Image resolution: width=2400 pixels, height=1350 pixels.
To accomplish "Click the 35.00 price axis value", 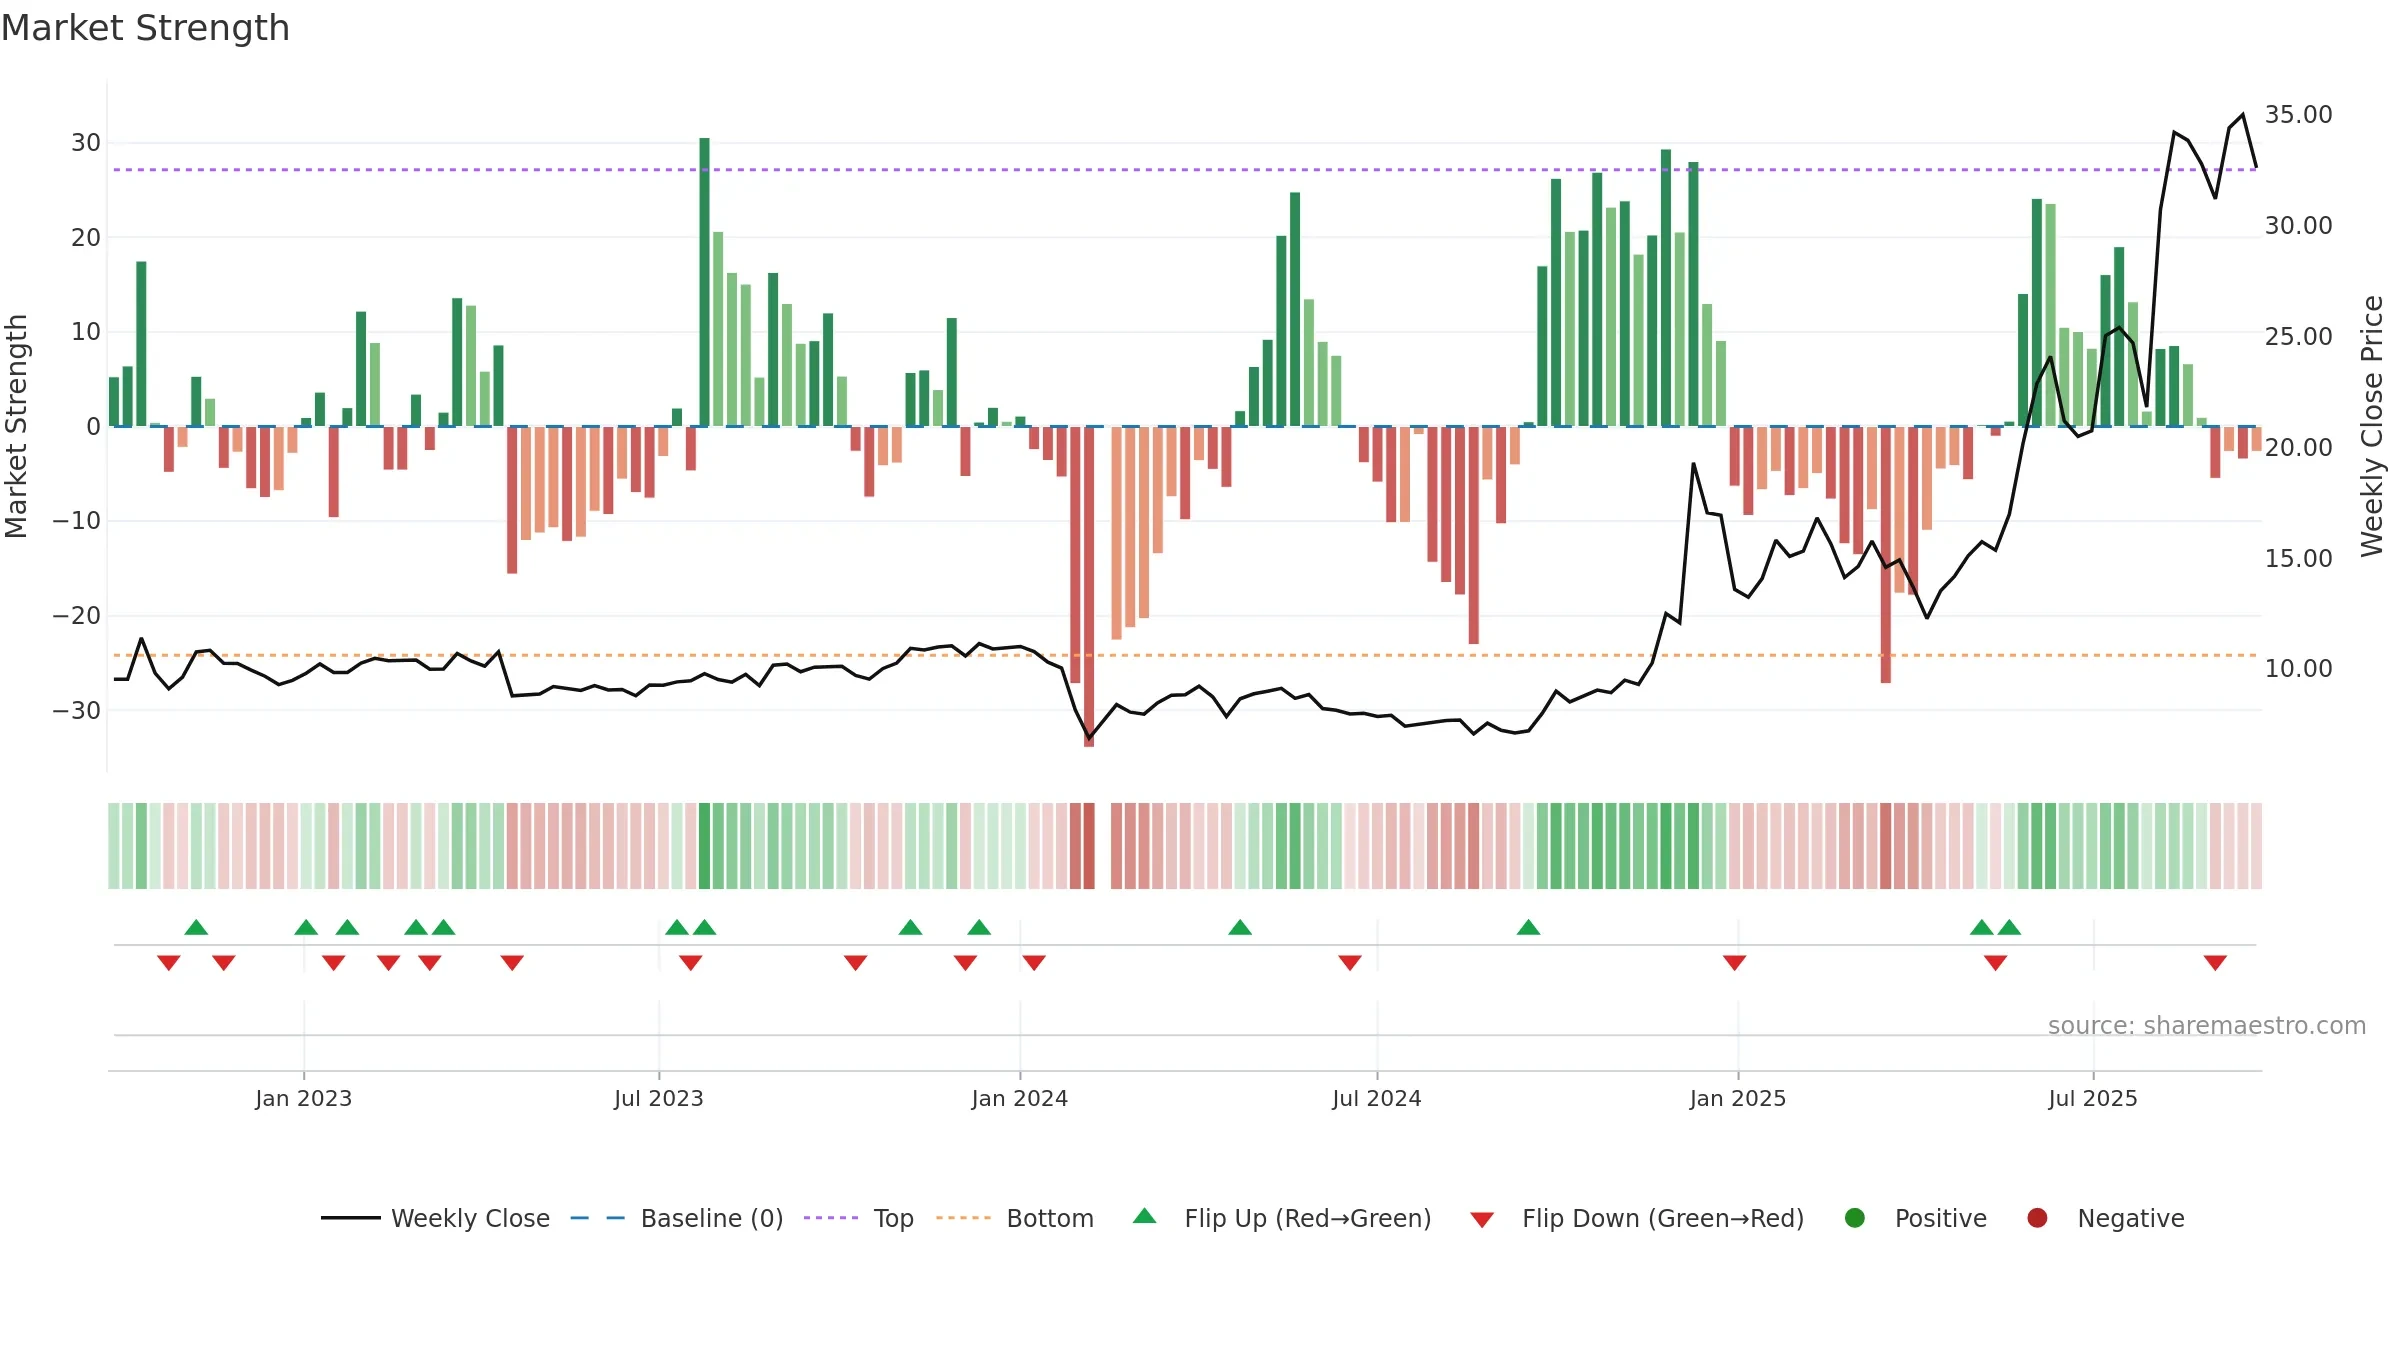I will [2298, 114].
